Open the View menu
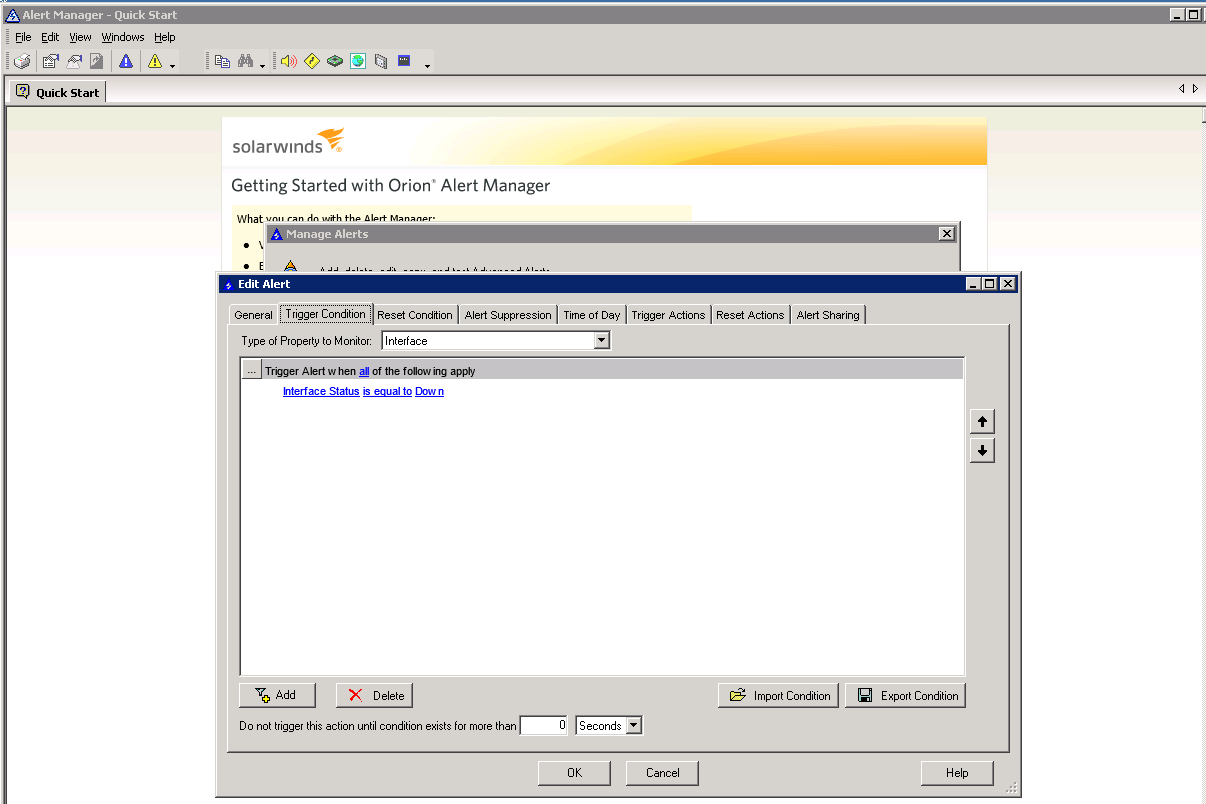 click(x=81, y=37)
